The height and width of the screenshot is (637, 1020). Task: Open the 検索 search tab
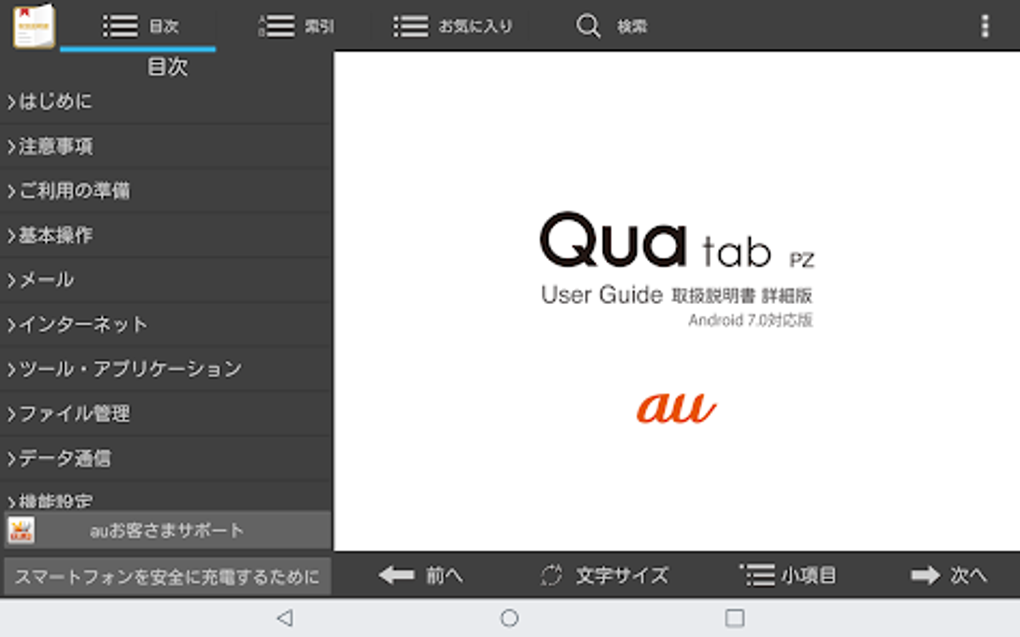point(611,26)
